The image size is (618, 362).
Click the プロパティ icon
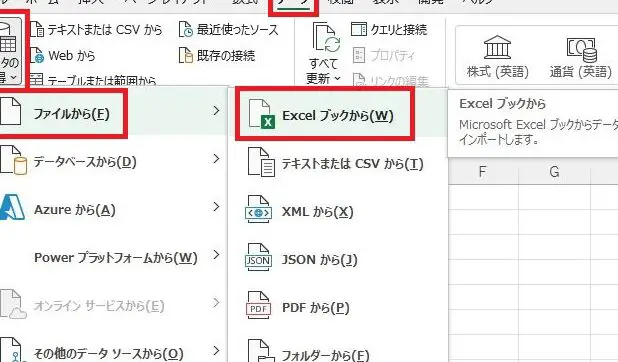tap(358, 55)
